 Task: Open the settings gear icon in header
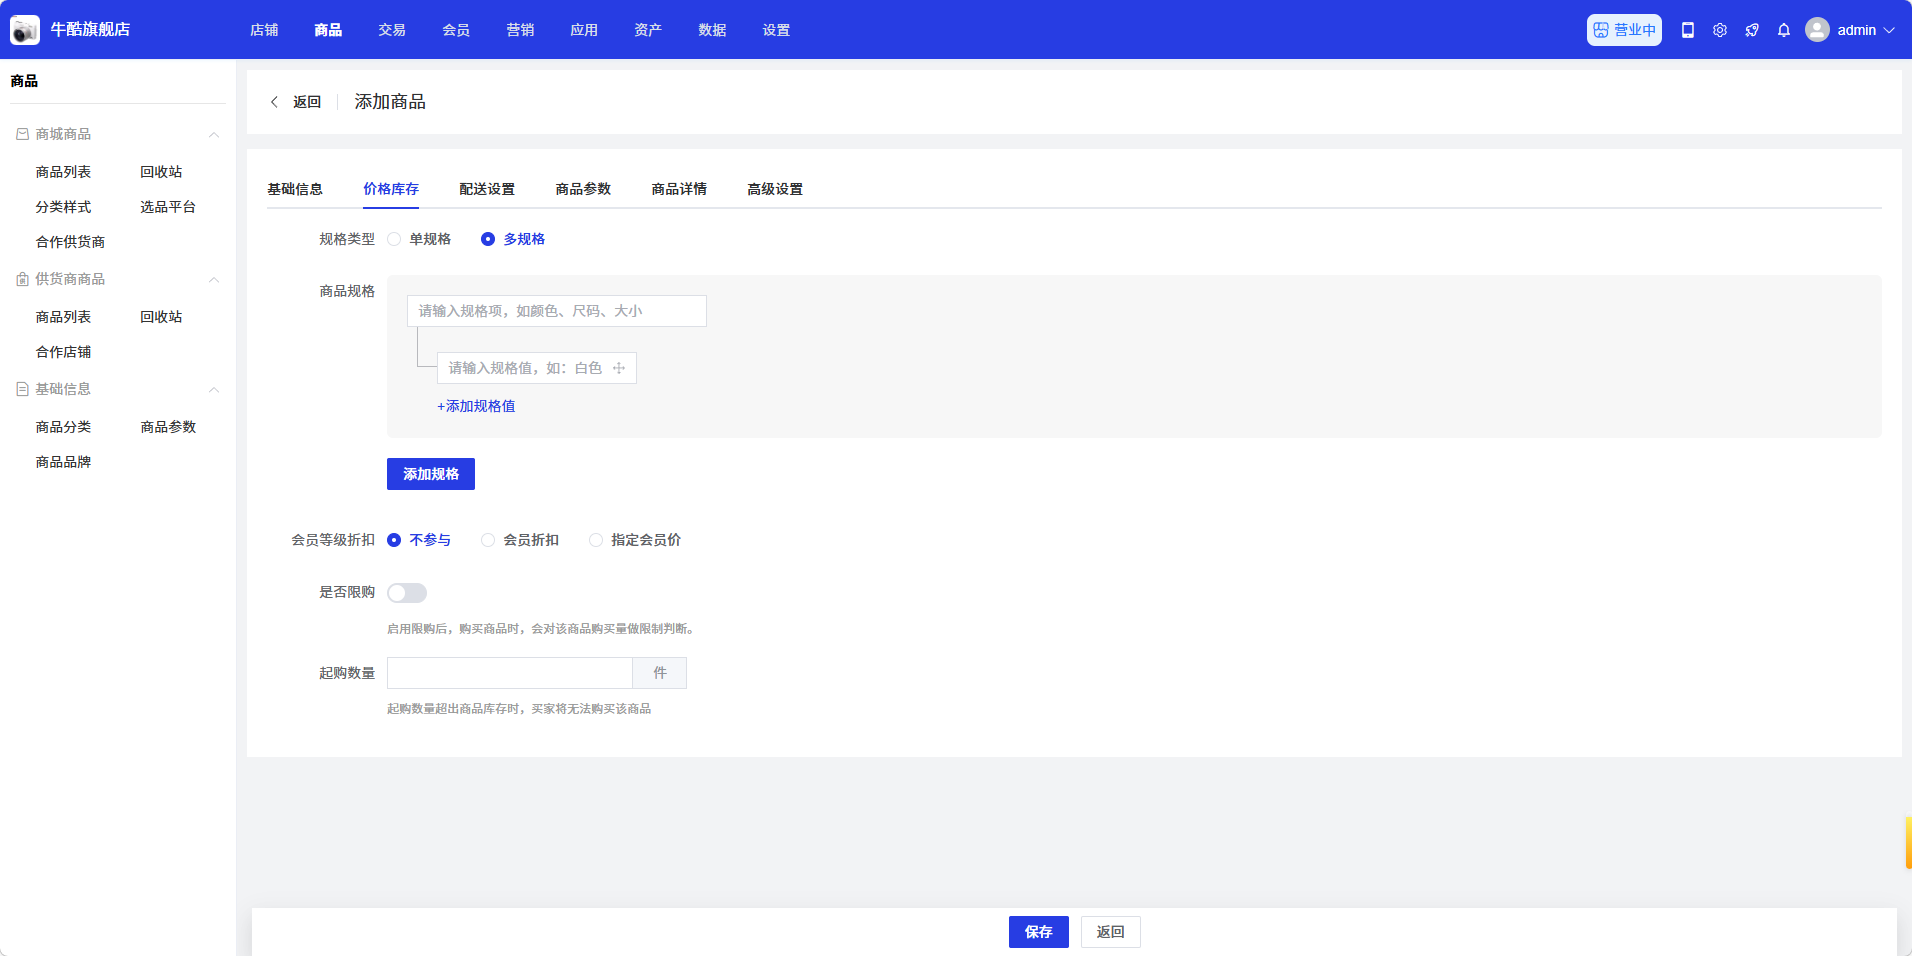pos(1720,30)
